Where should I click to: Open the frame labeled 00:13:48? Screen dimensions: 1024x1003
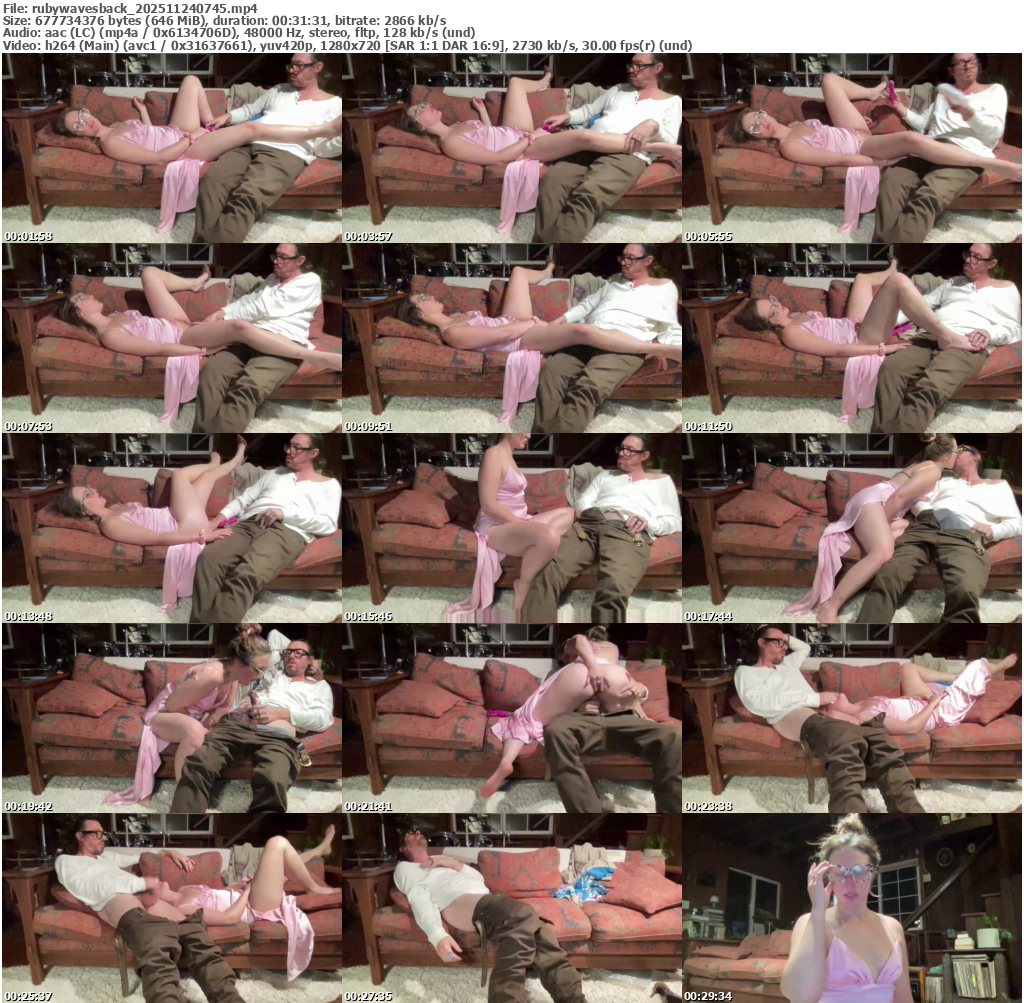[172, 528]
